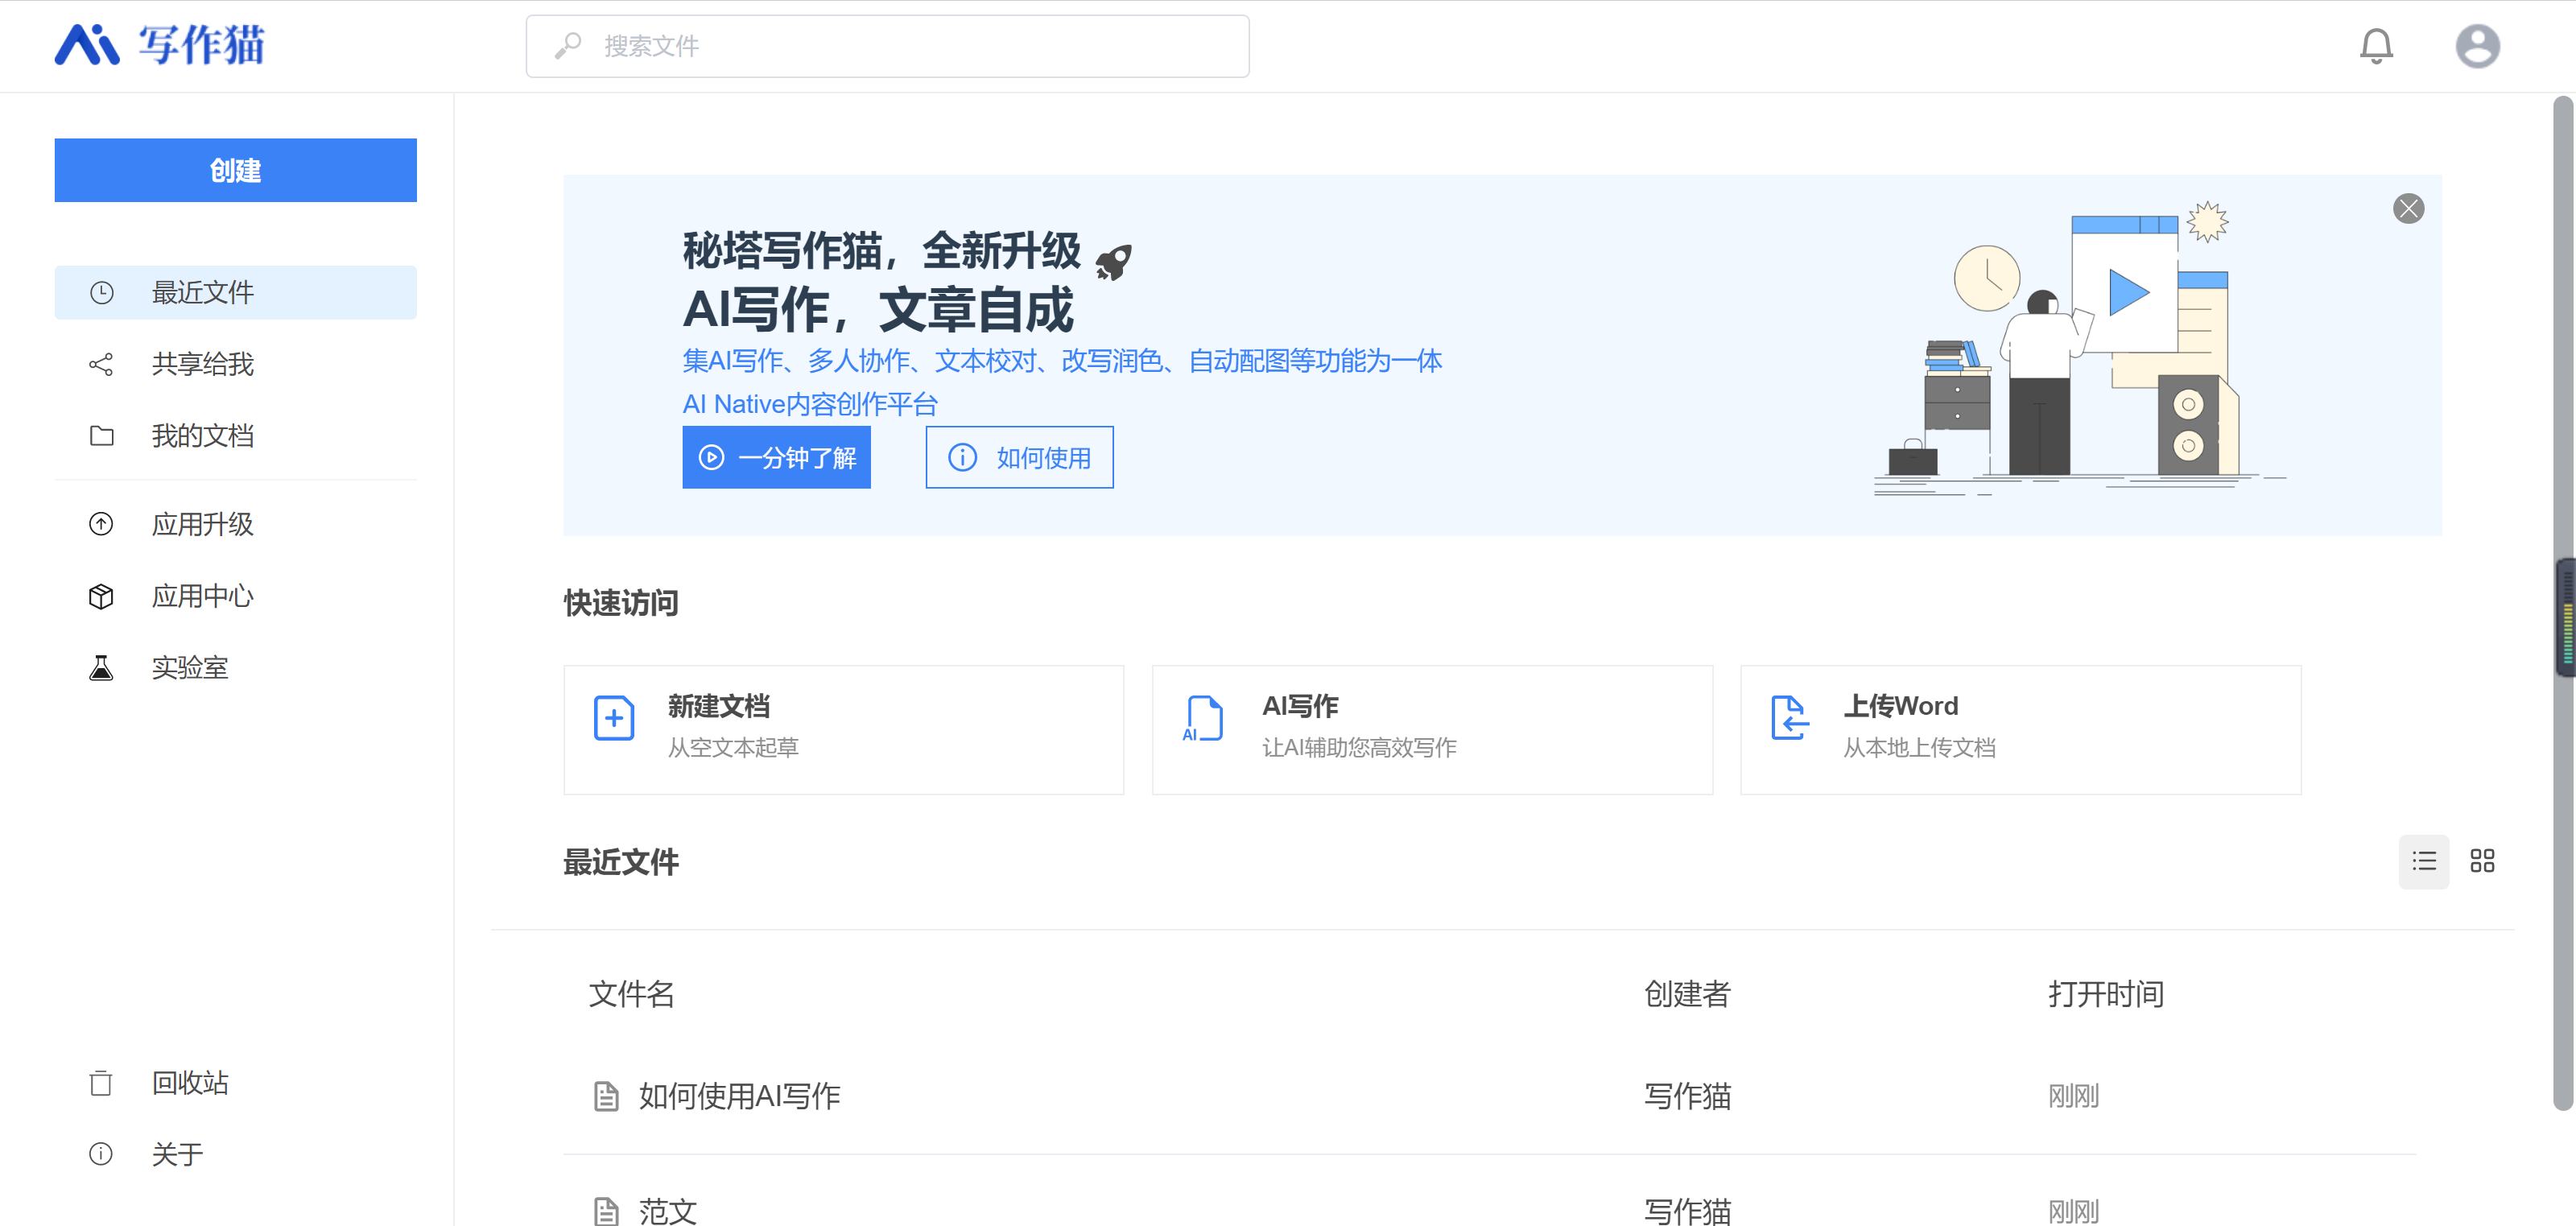Click the 上传Word upload icon
The image size is (2576, 1226).
coord(1790,718)
